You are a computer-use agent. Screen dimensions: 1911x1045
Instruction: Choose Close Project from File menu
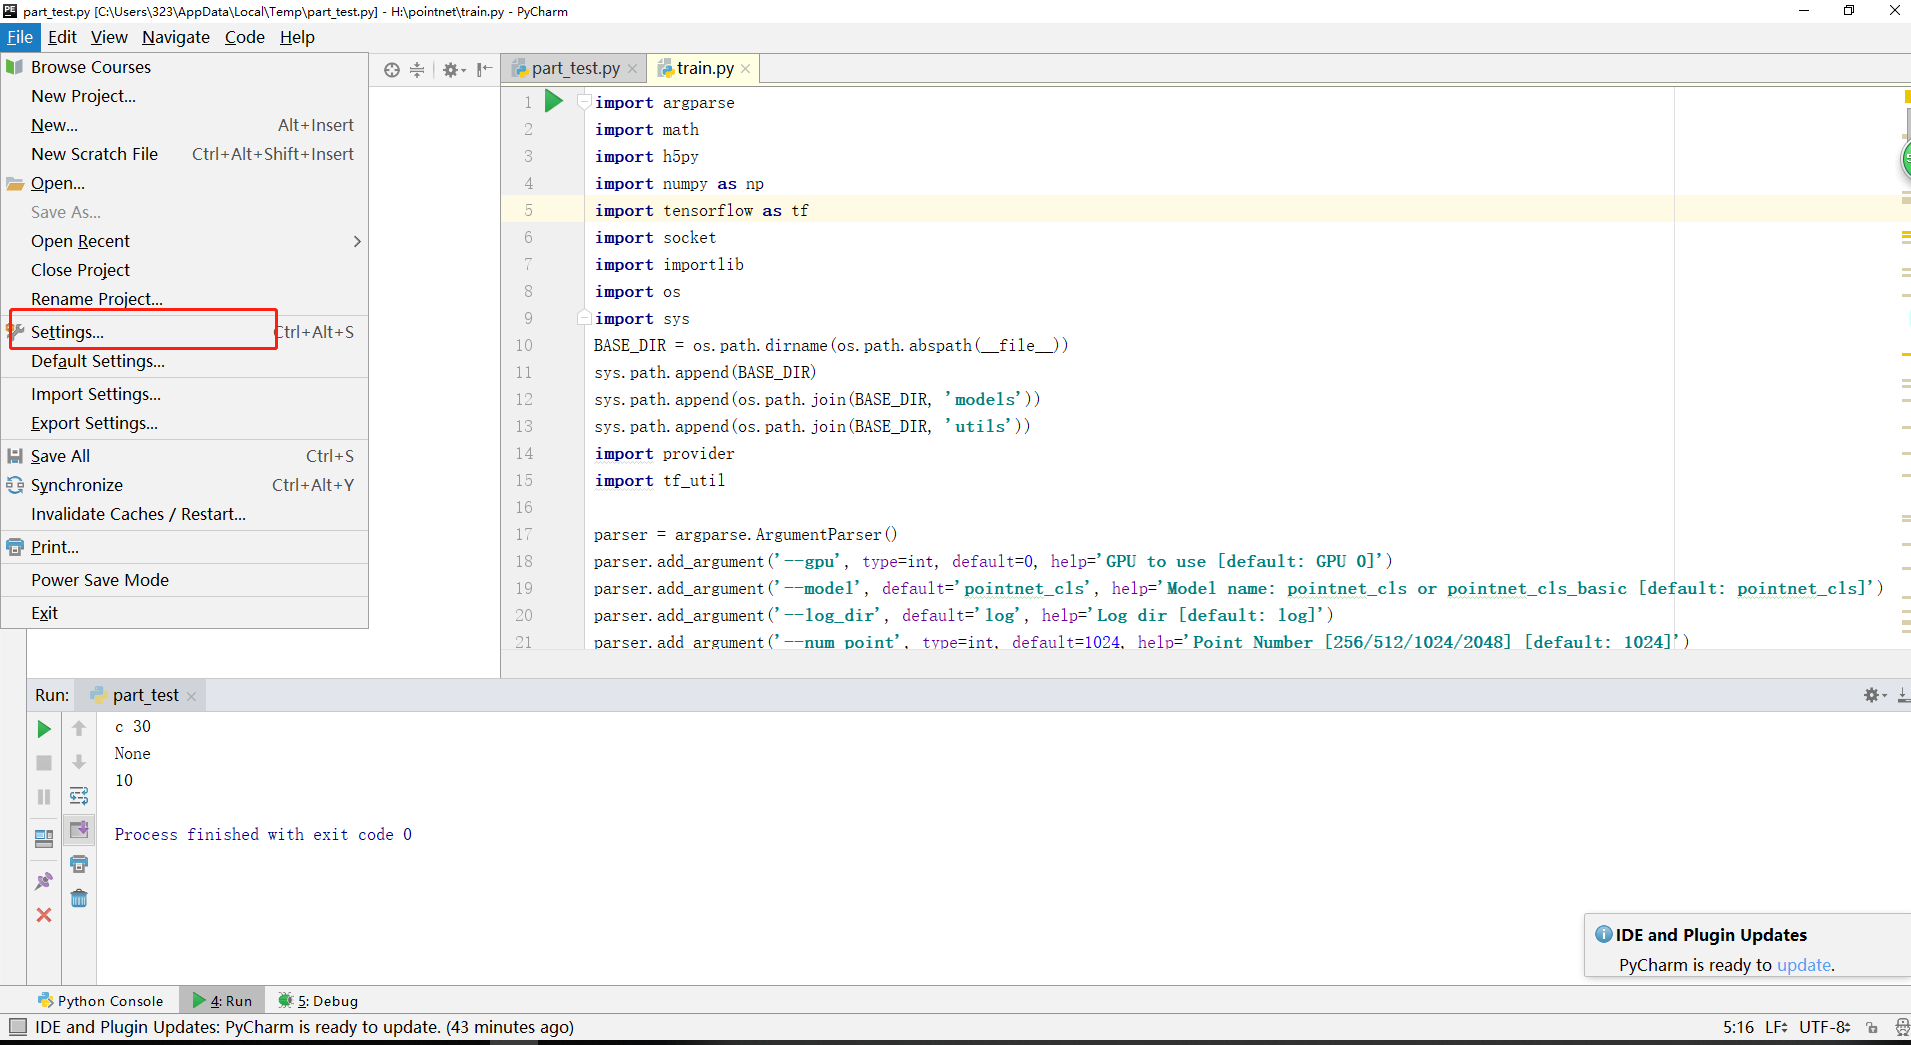pos(184,270)
